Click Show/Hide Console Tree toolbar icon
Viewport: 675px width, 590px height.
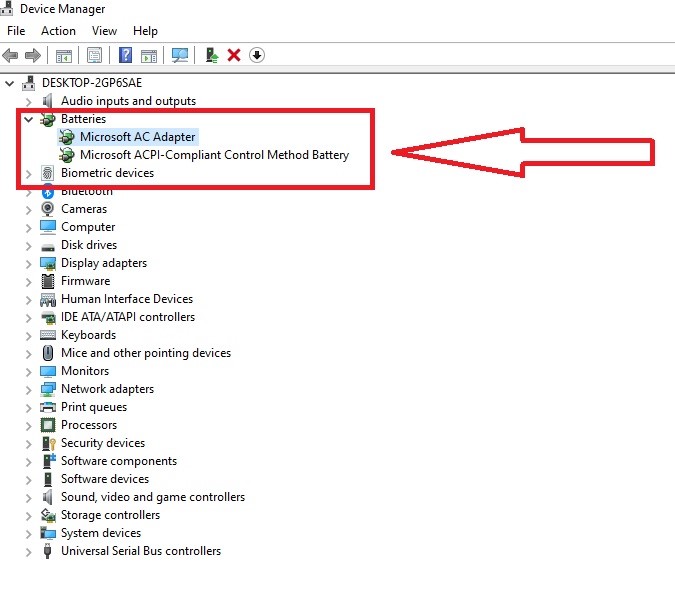[x=64, y=56]
